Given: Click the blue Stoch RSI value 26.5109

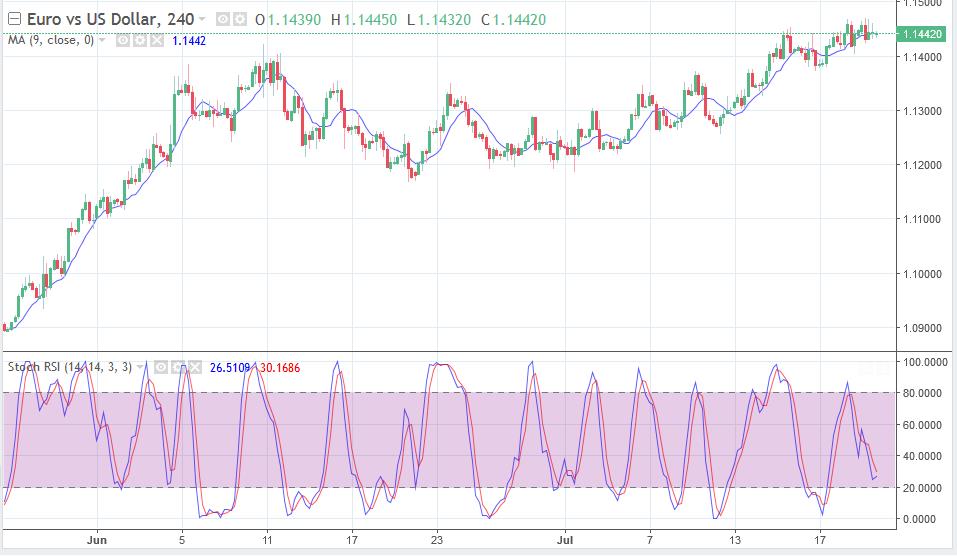Looking at the screenshot, I should point(230,368).
